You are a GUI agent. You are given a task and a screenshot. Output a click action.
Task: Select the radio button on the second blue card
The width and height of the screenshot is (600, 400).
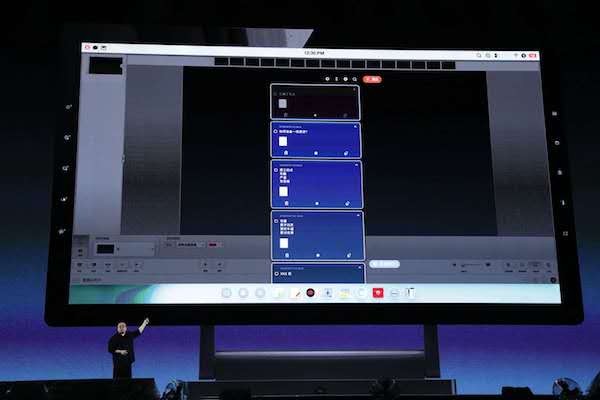pyautogui.click(x=276, y=170)
